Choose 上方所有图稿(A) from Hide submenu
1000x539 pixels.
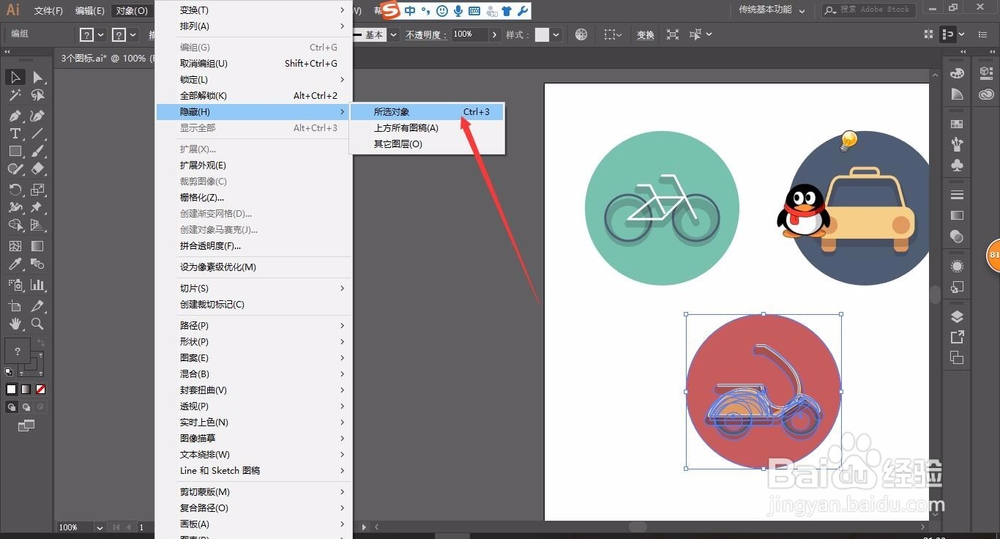coord(428,128)
